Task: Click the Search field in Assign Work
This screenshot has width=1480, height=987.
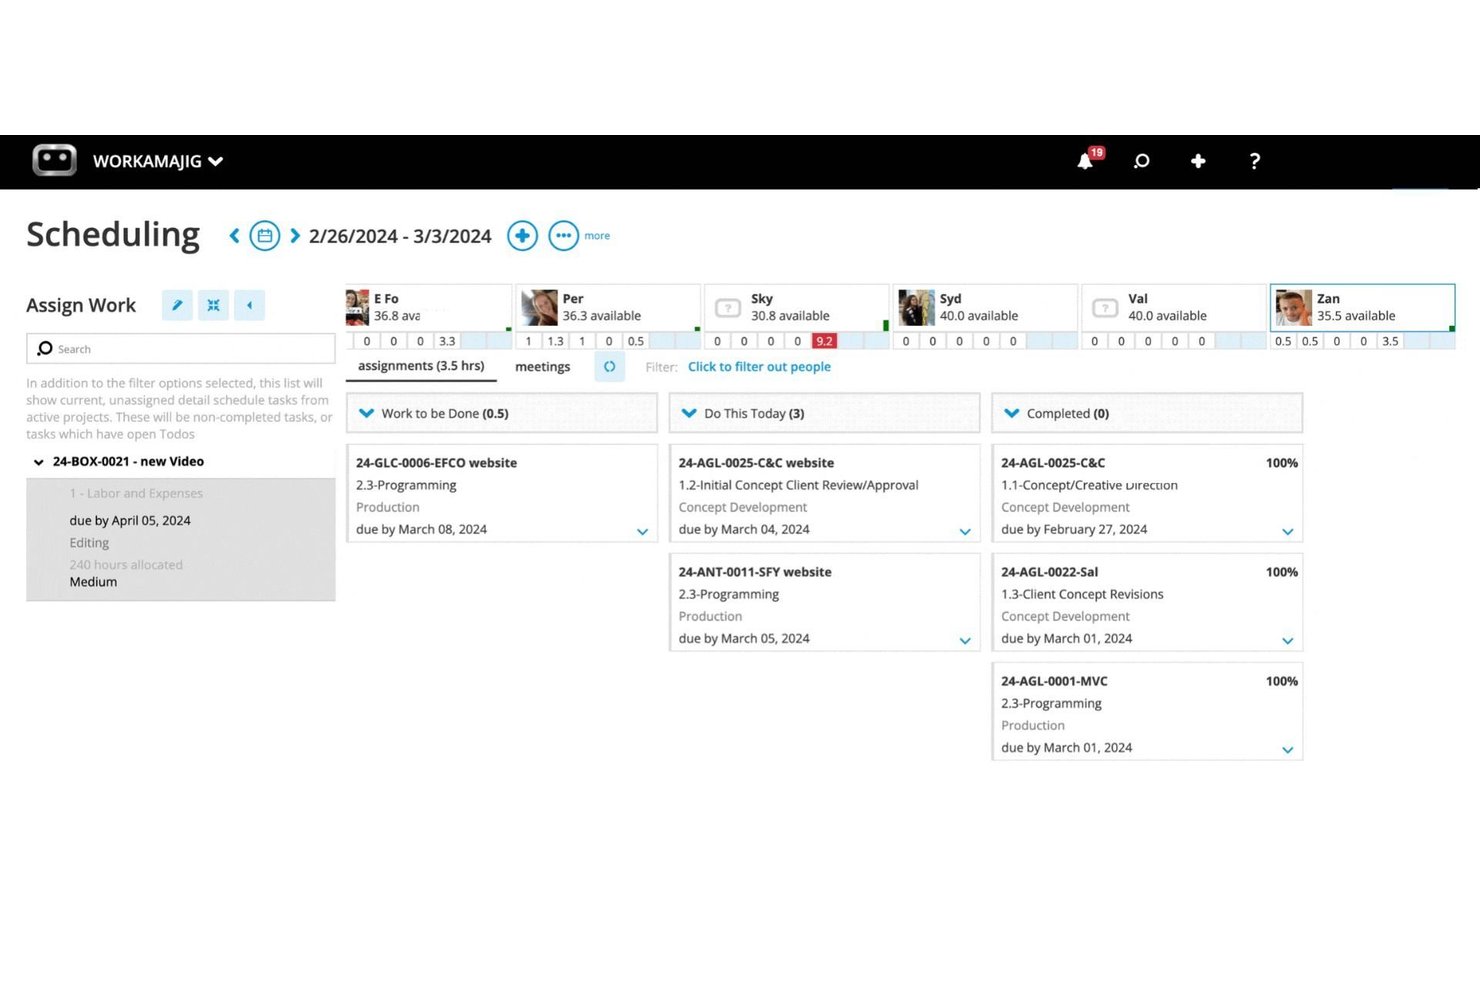Action: coord(181,349)
